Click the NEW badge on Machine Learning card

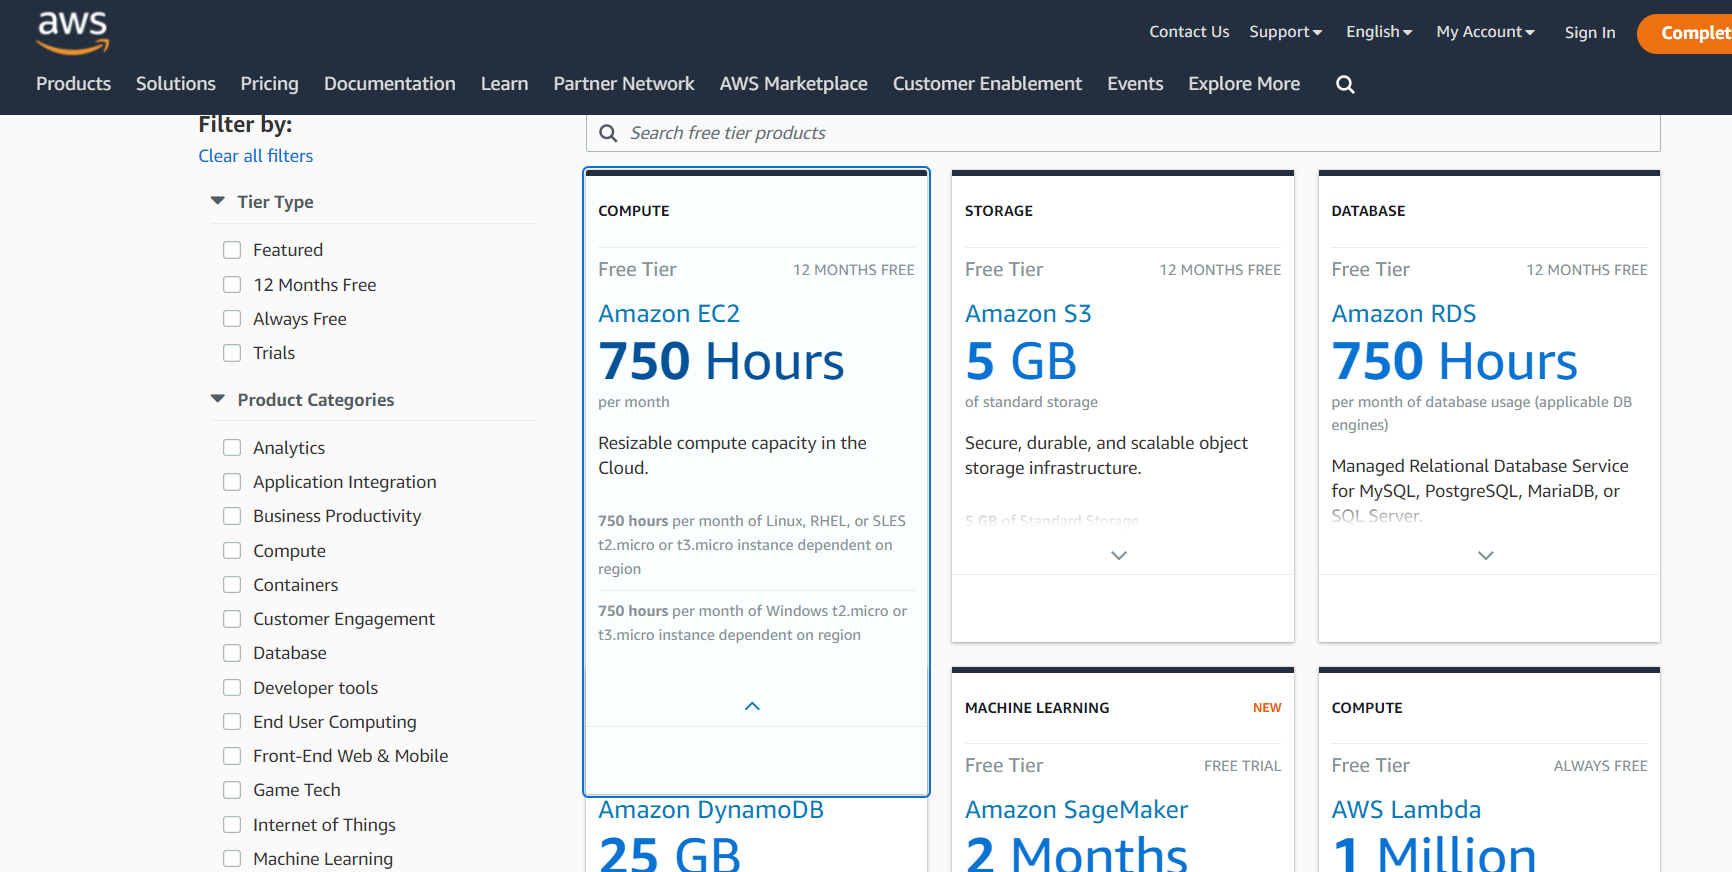[1267, 708]
